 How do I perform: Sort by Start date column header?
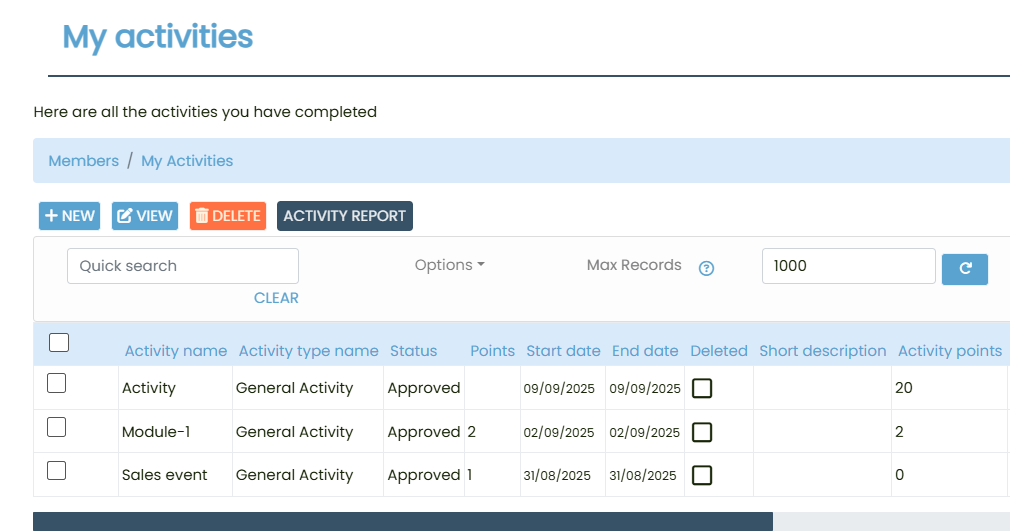pyautogui.click(x=563, y=351)
